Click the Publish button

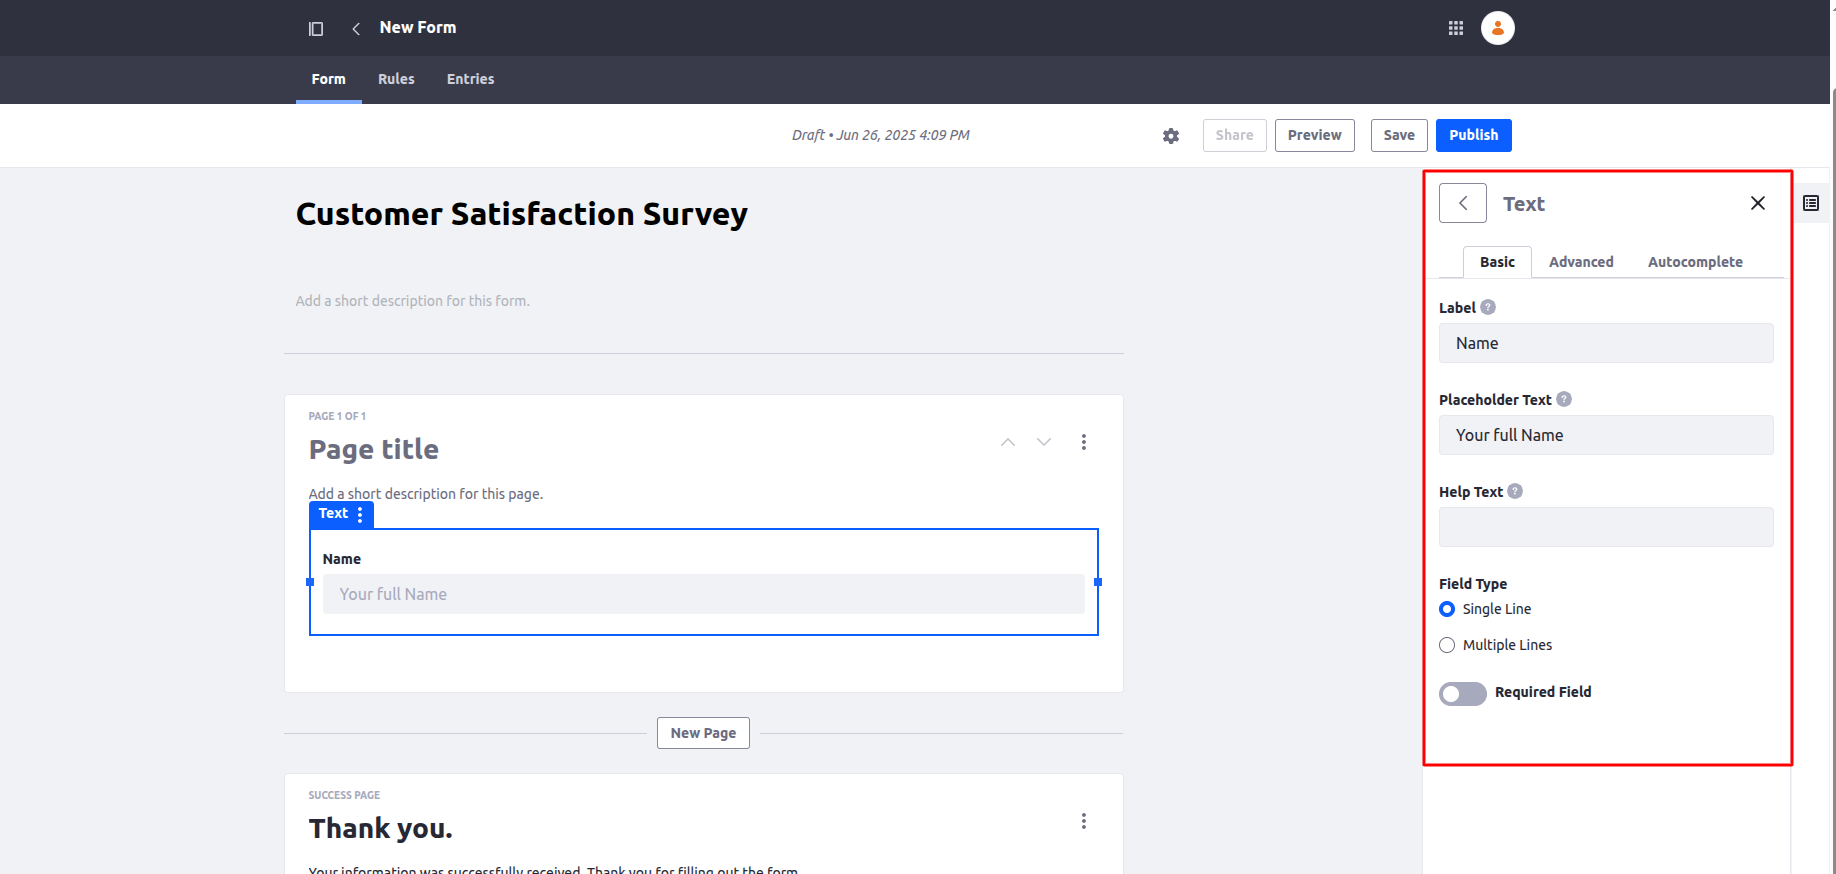tap(1473, 135)
